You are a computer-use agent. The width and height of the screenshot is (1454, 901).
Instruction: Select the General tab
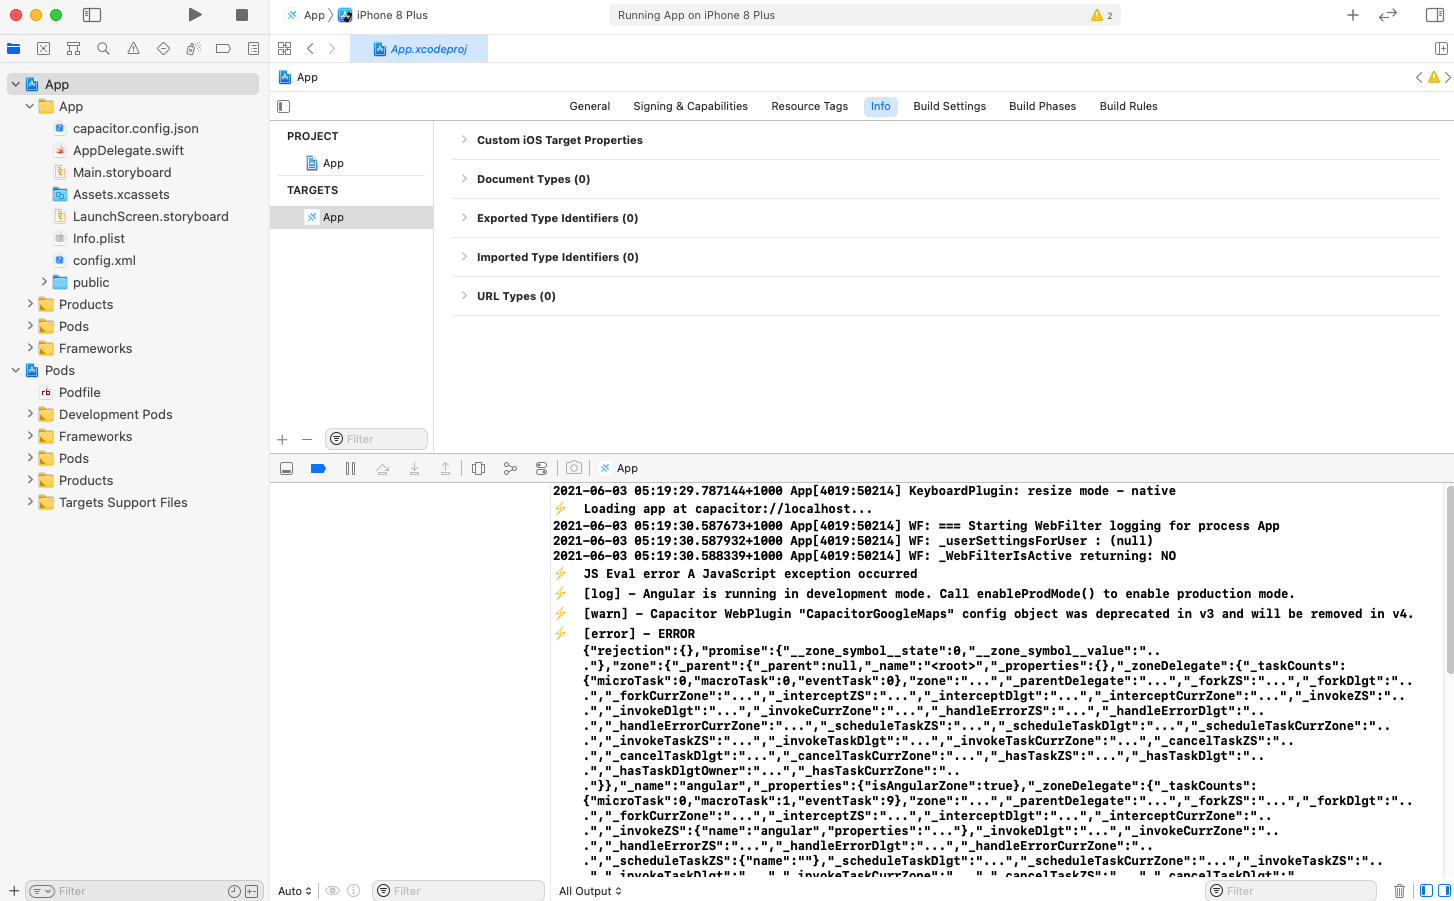tap(590, 106)
